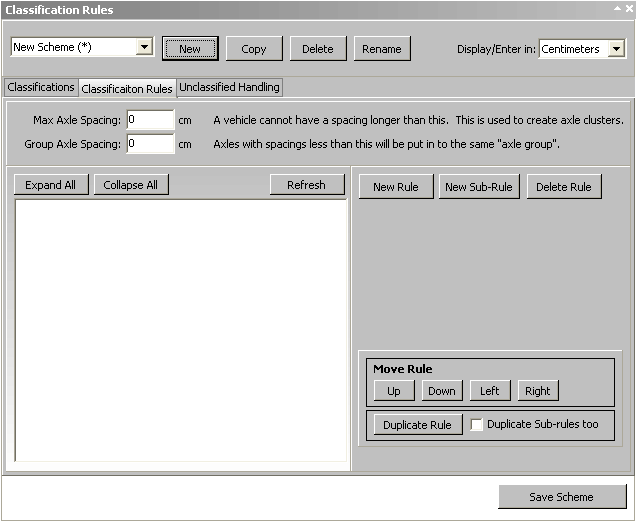Click the Copy scheme button

coord(254,48)
